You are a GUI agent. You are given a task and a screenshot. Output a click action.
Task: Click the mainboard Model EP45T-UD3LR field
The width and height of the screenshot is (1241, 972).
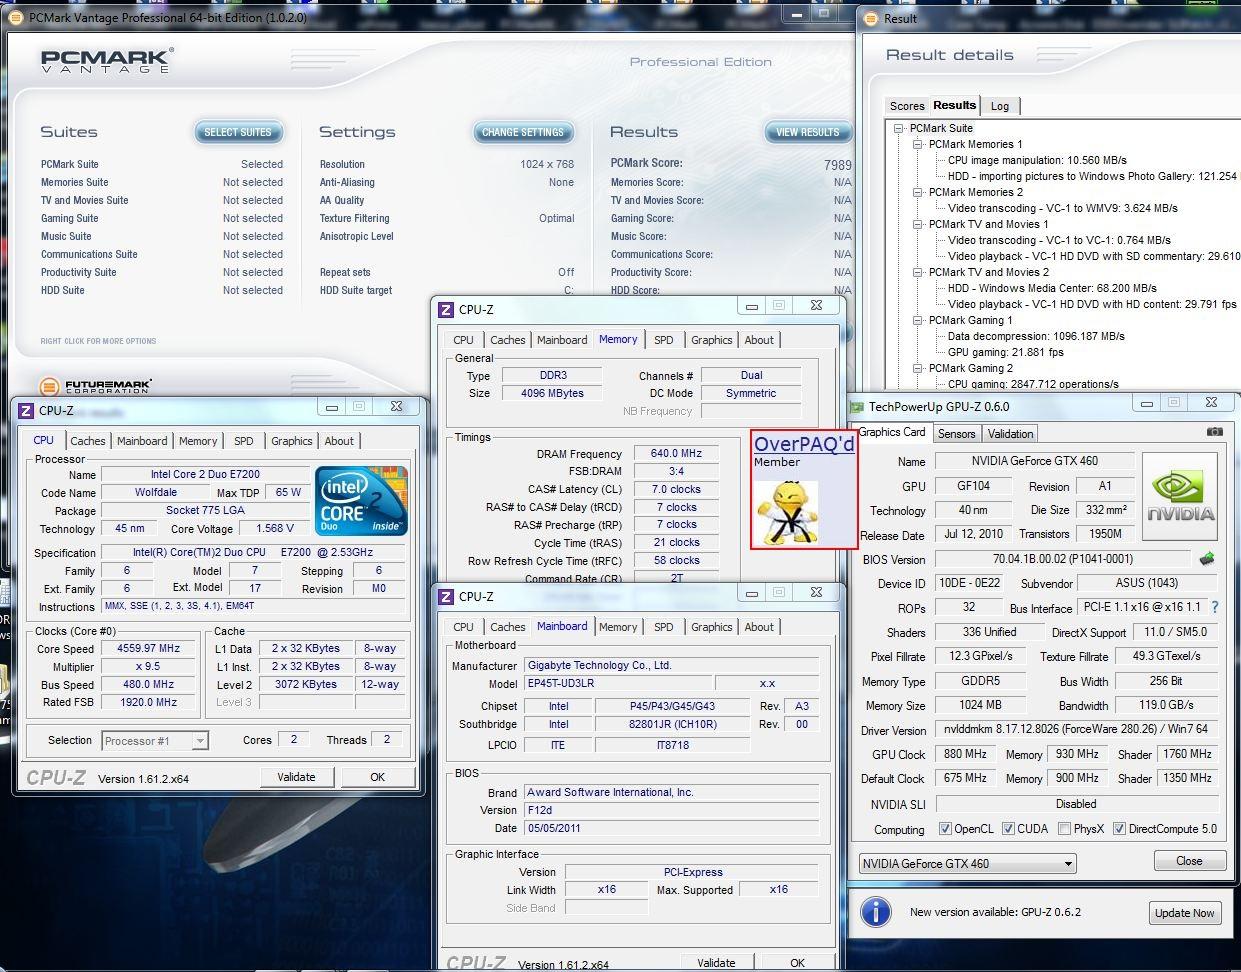[x=618, y=683]
